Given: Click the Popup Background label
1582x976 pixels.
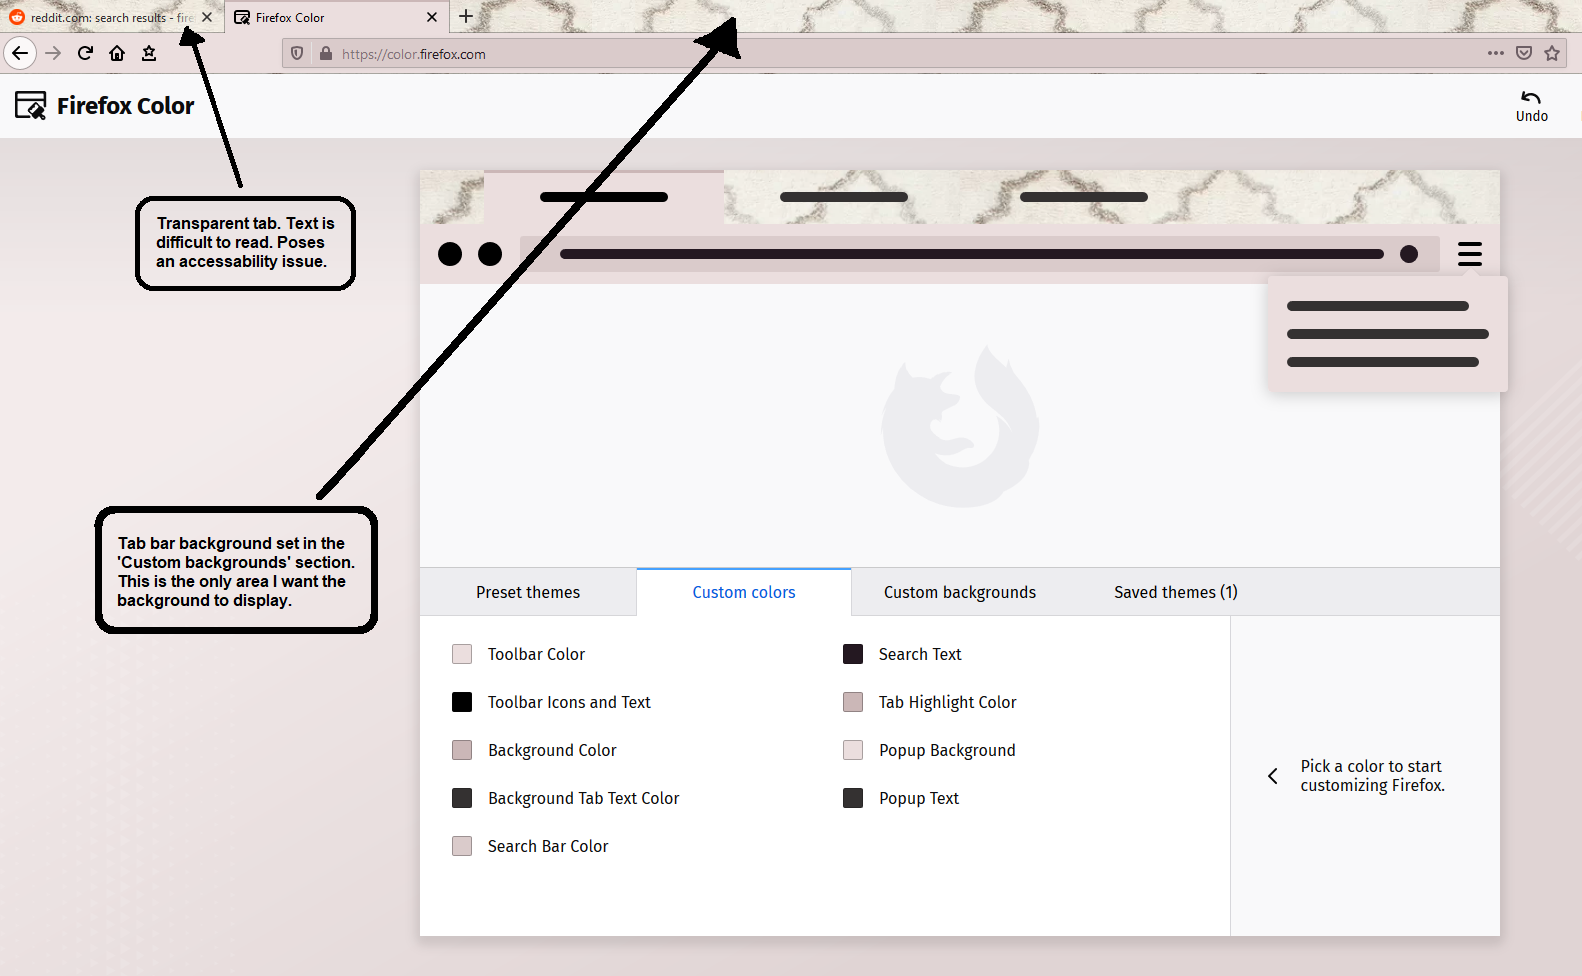Looking at the screenshot, I should point(947,750).
